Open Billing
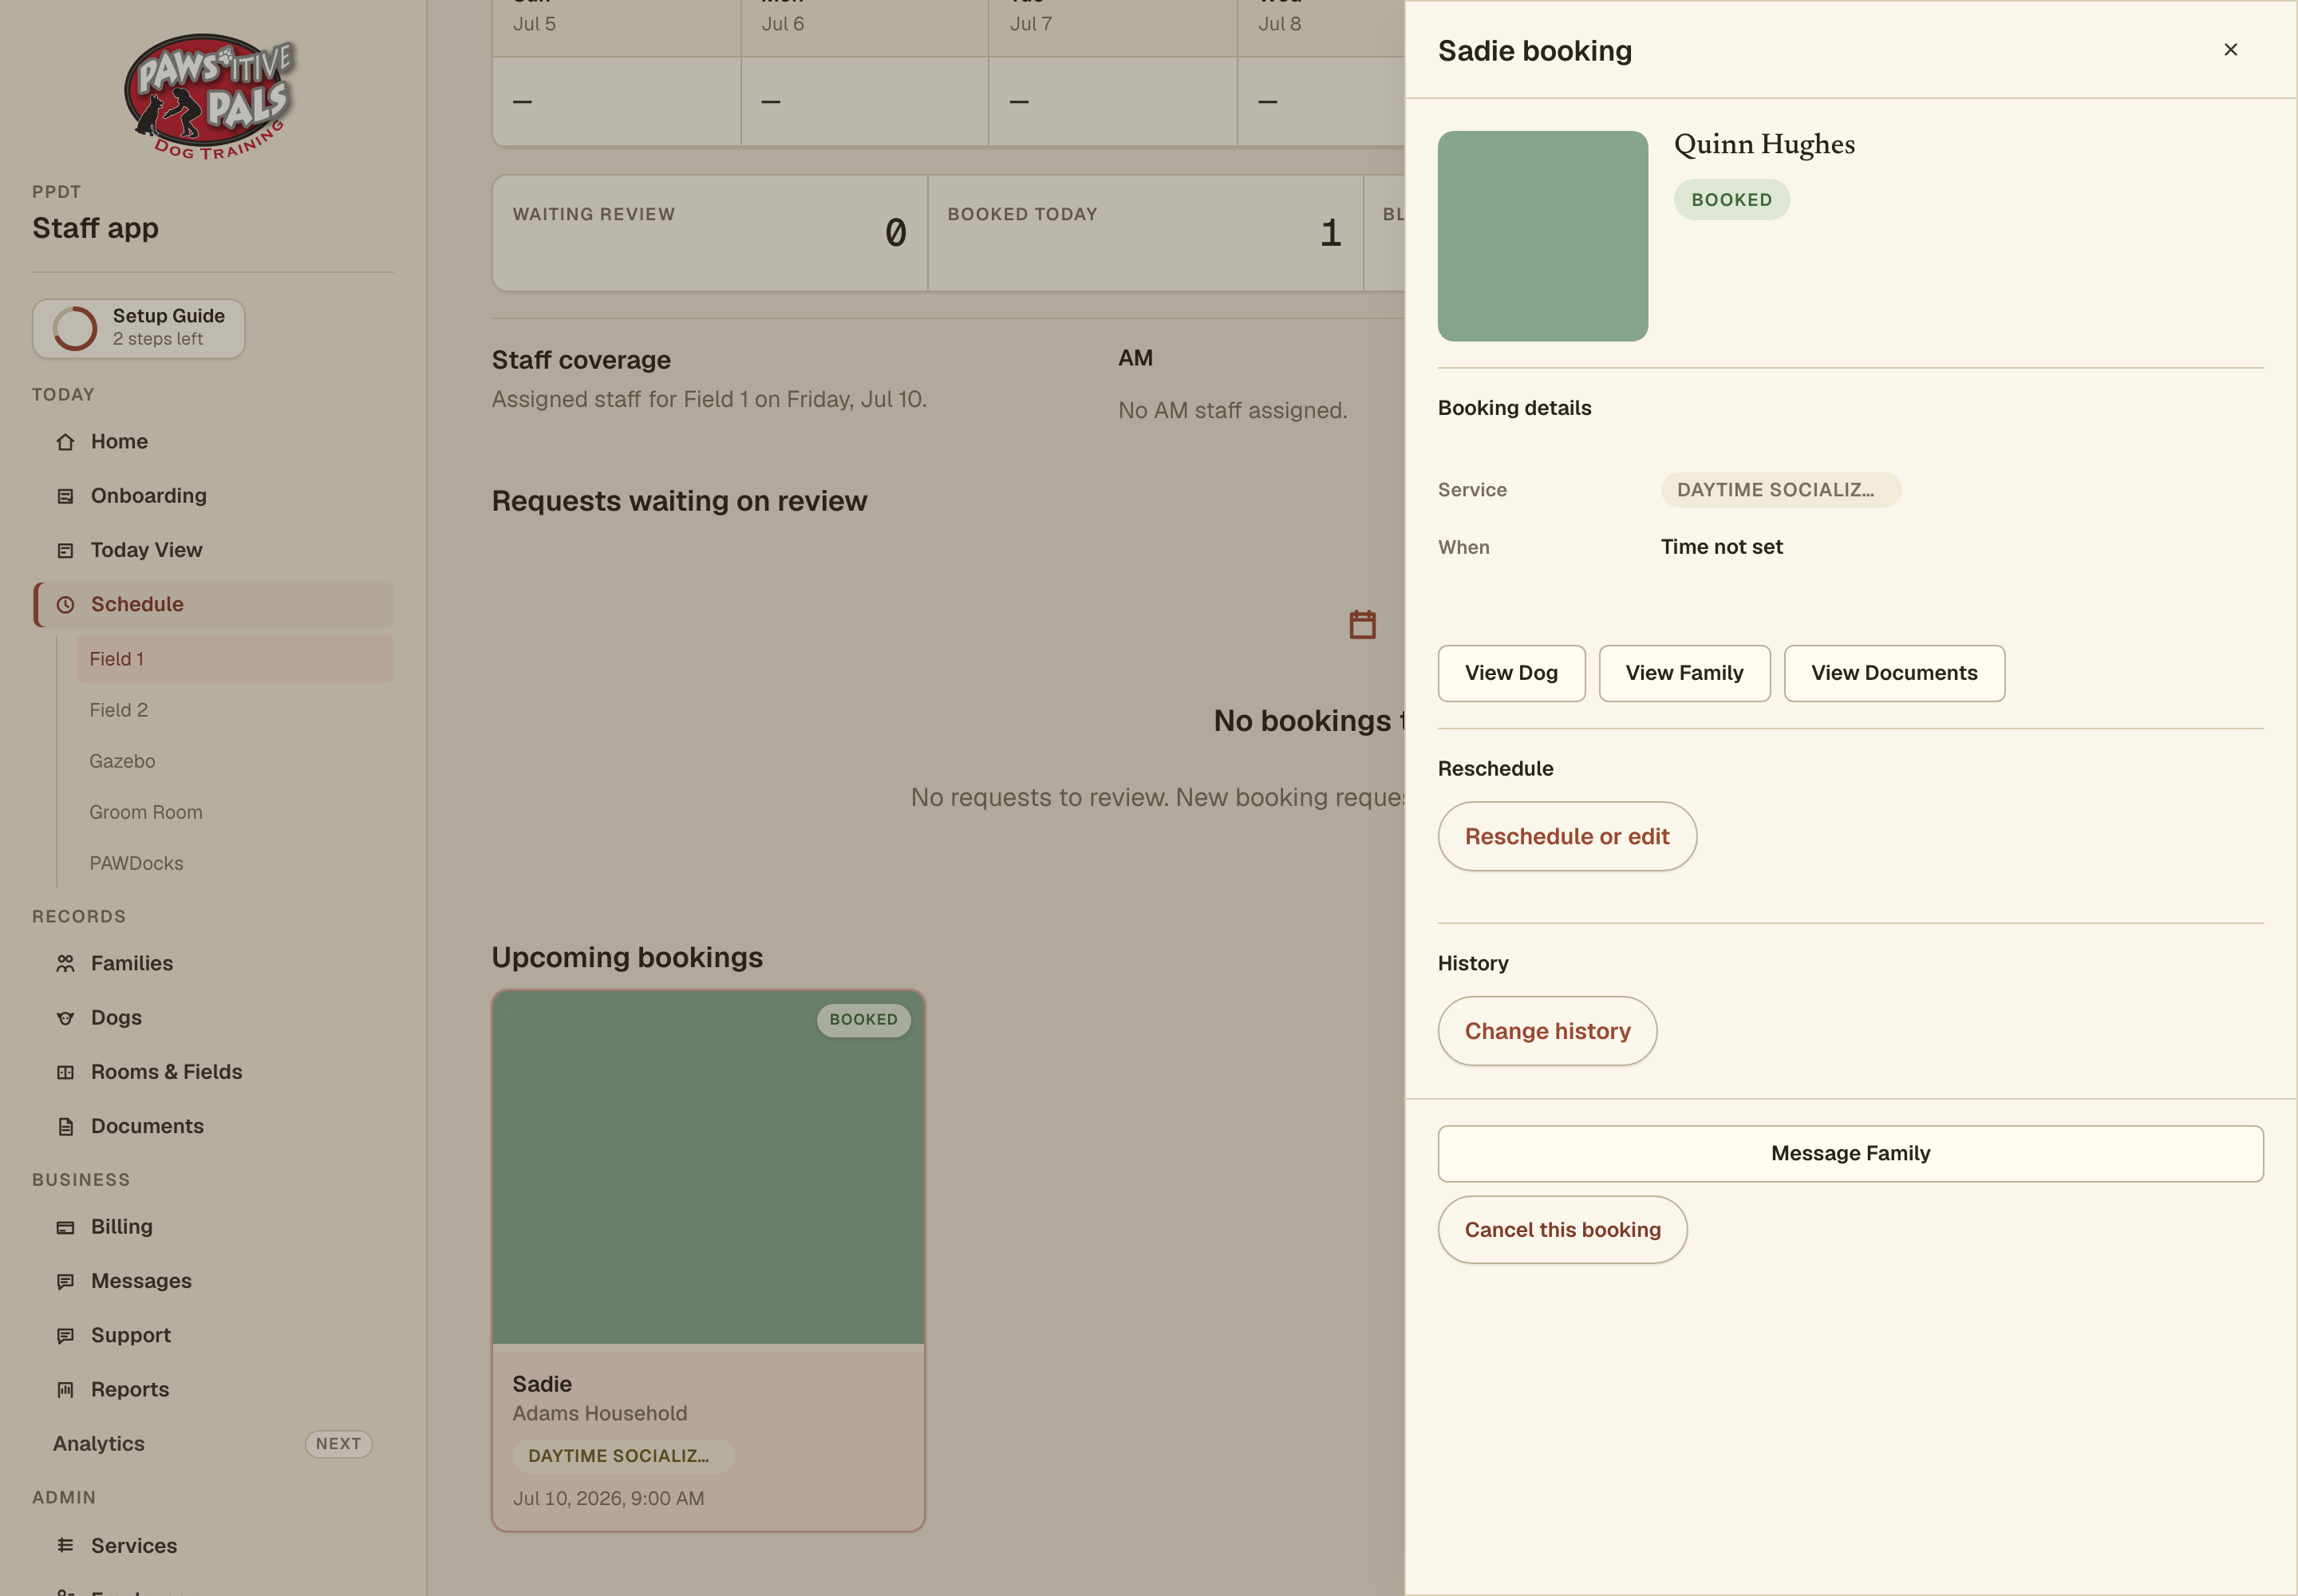This screenshot has height=1596, width=2298. point(213,1227)
